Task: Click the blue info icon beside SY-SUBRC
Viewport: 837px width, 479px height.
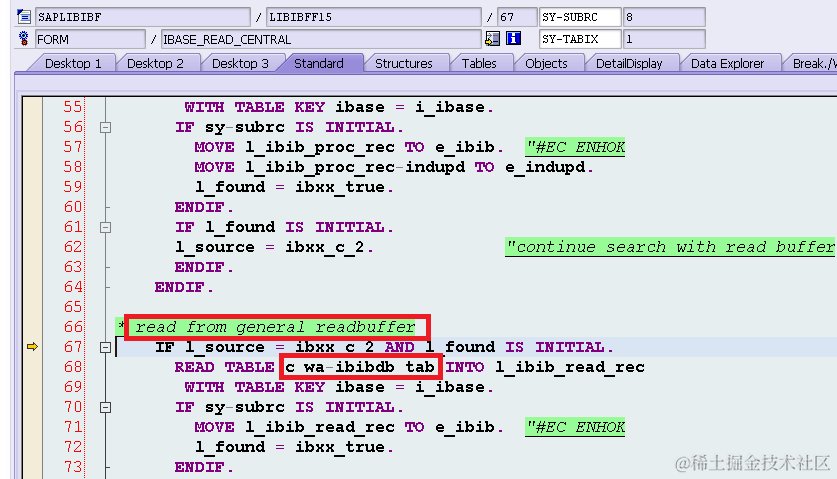Action: 514,38
